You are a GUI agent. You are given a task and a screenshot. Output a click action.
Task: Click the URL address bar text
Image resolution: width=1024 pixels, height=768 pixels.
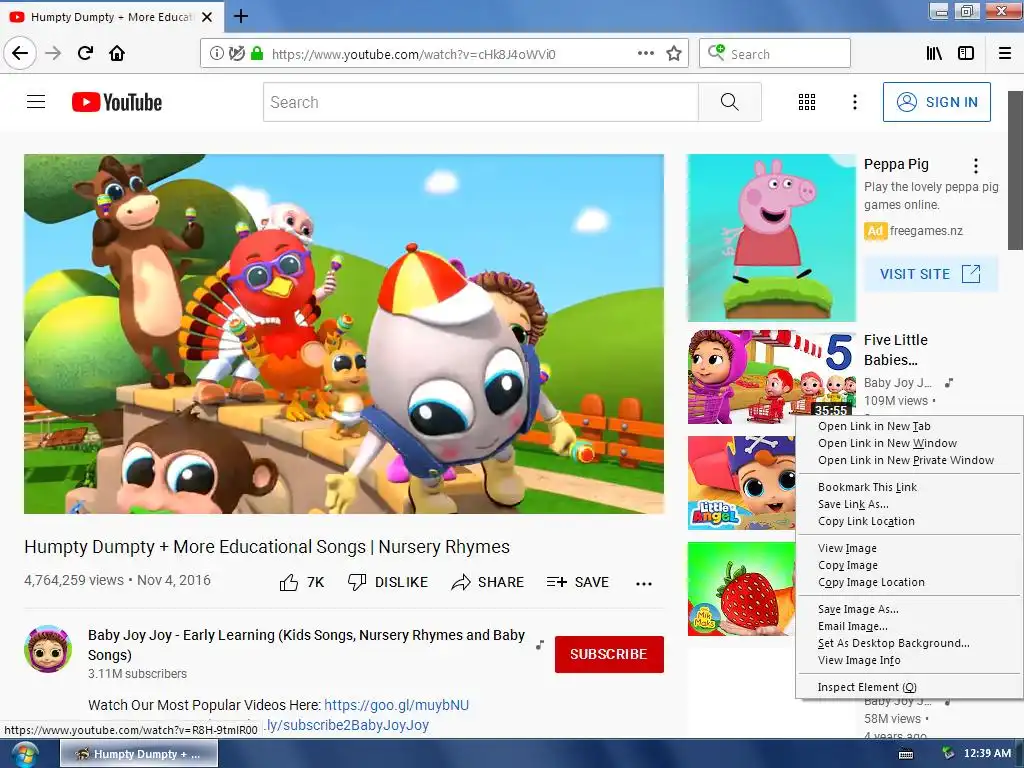pyautogui.click(x=413, y=54)
